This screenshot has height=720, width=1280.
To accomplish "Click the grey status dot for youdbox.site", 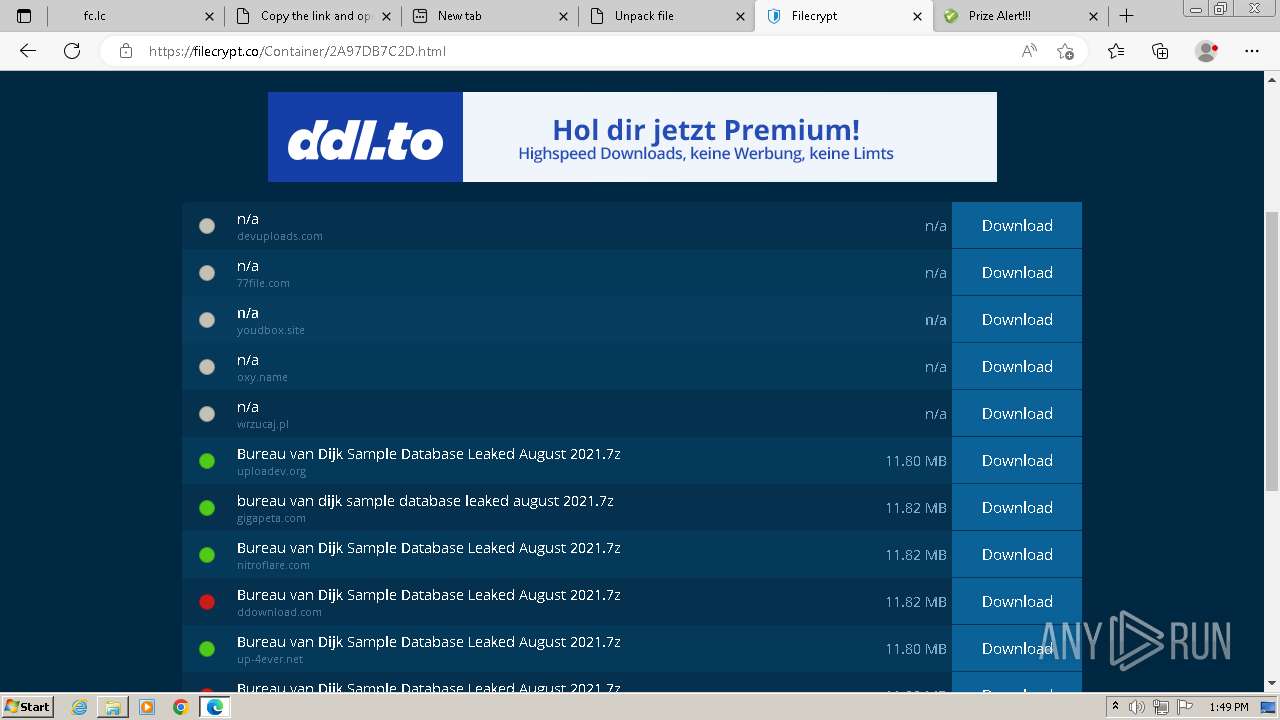I will [x=207, y=320].
